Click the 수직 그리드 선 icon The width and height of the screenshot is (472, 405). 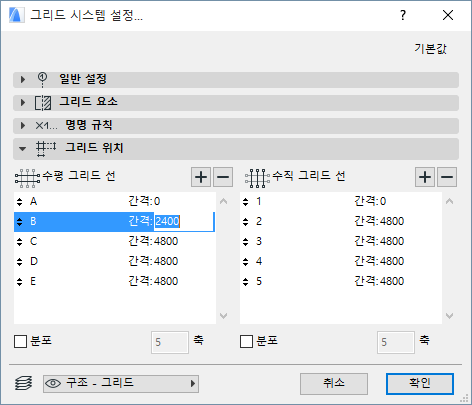point(257,178)
